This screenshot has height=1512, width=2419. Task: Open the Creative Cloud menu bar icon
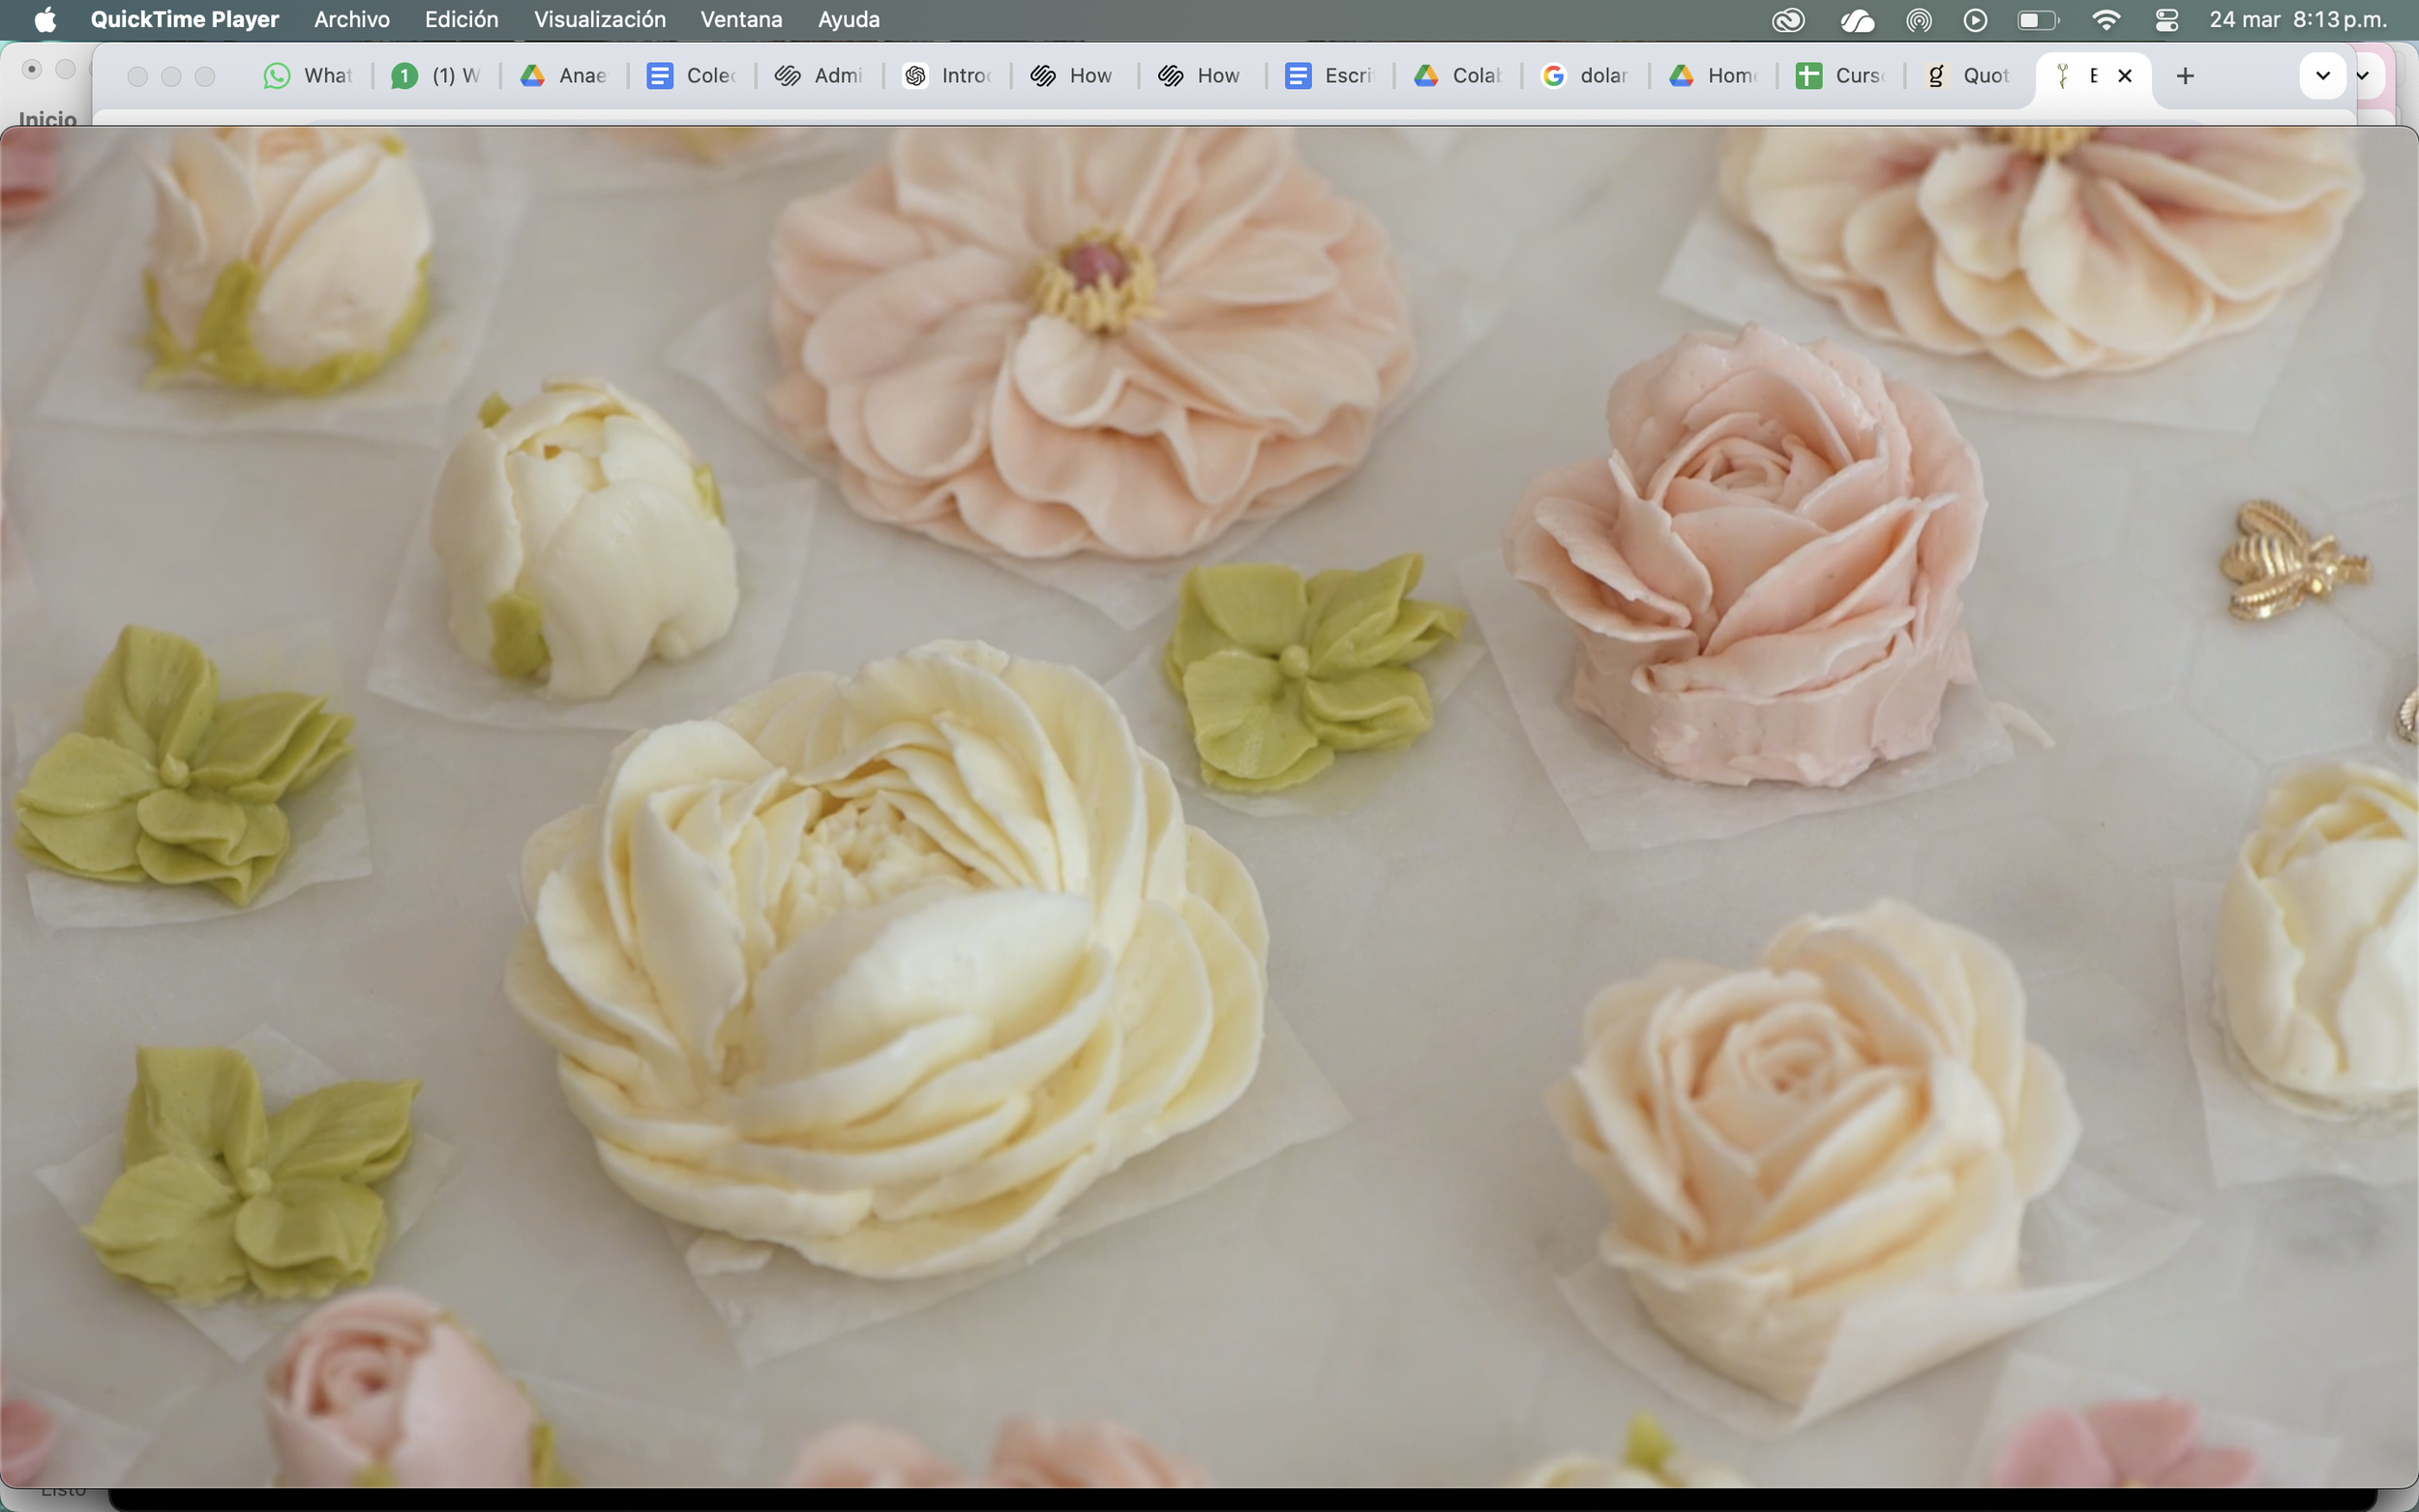[x=1788, y=20]
